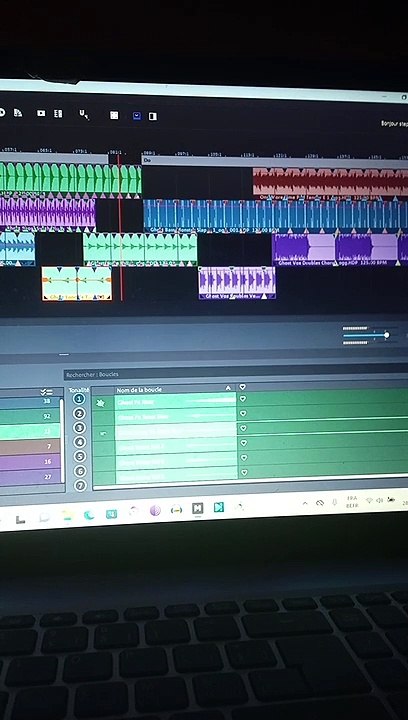Toggle the snap magnet tool icon
This screenshot has height=720, width=408.
(x=84, y=114)
